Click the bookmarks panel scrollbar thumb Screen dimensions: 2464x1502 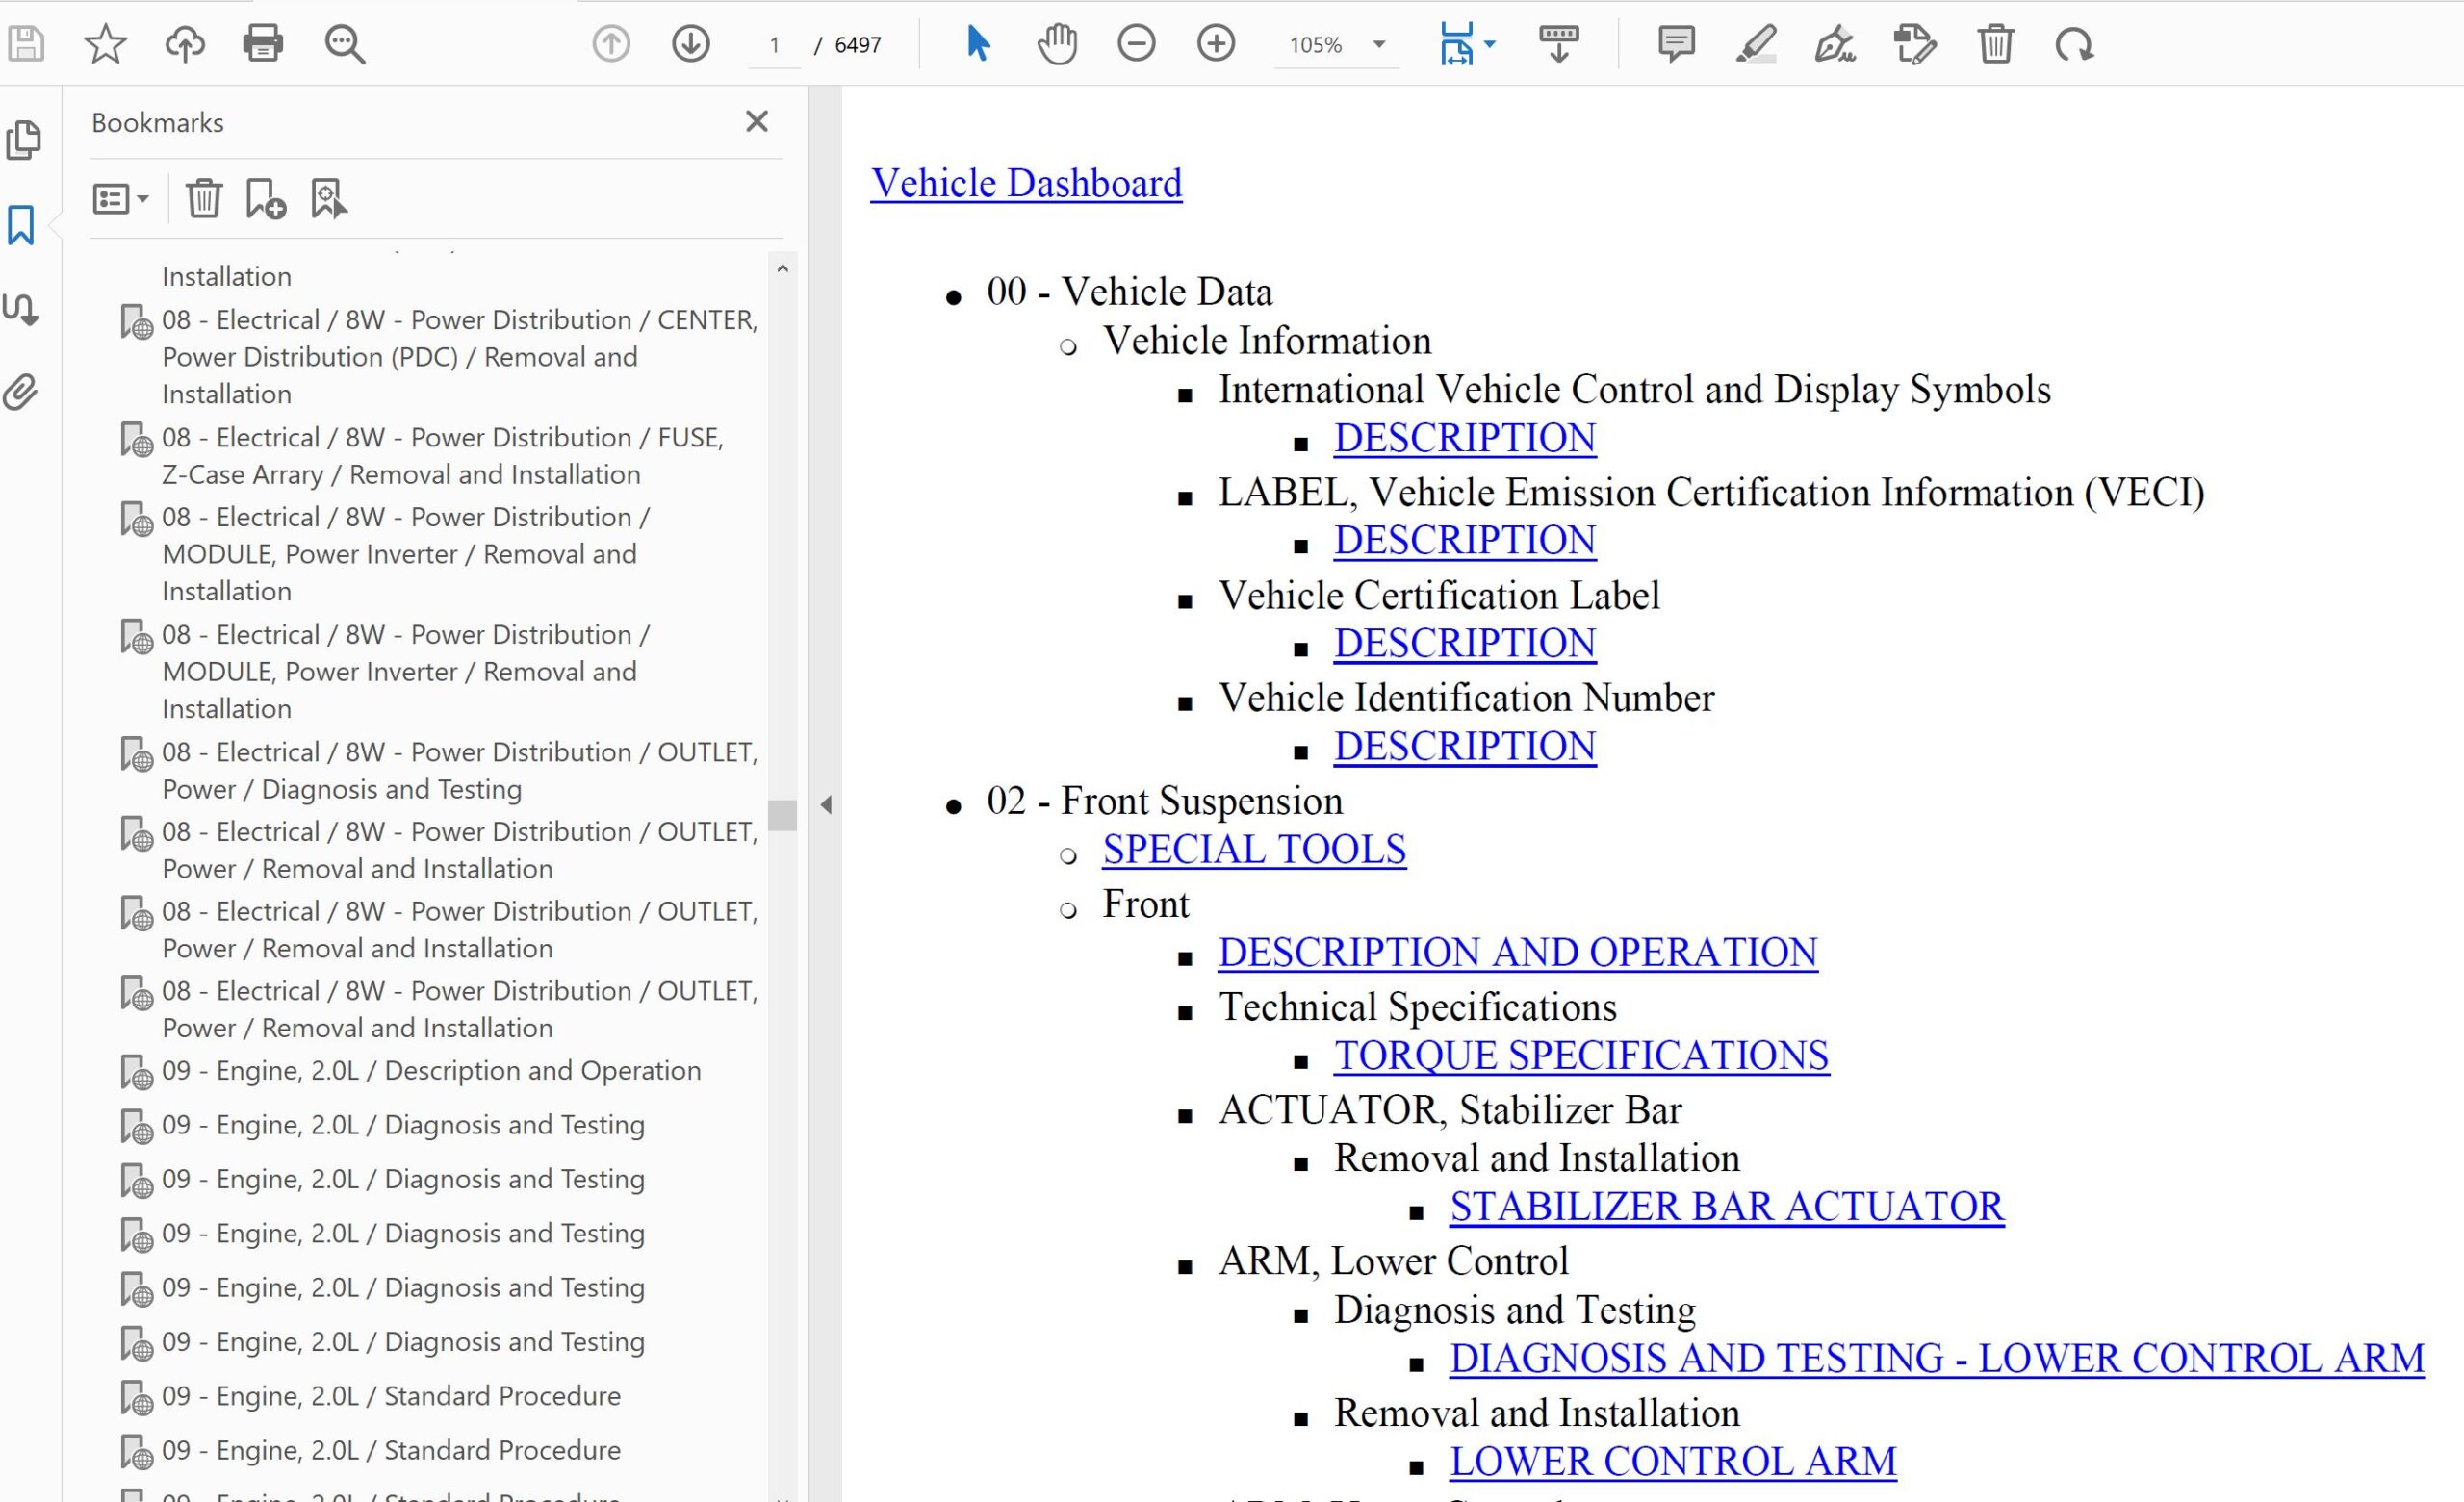(x=783, y=814)
